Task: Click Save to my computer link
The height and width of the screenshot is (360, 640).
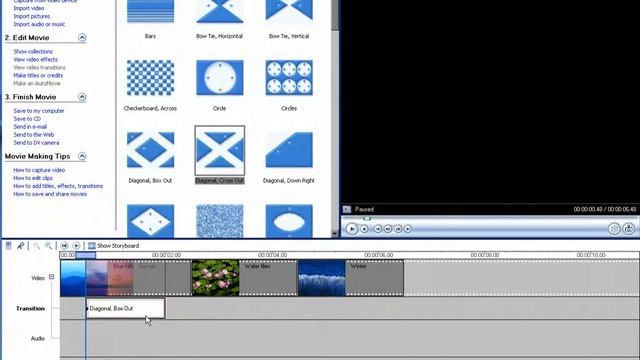Action: pos(39,111)
